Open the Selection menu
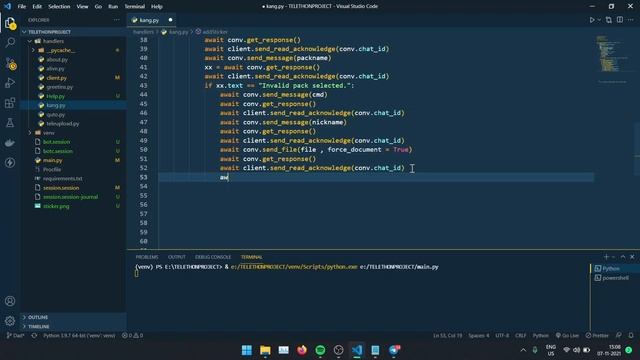This screenshot has height=360, width=640. pos(59,7)
